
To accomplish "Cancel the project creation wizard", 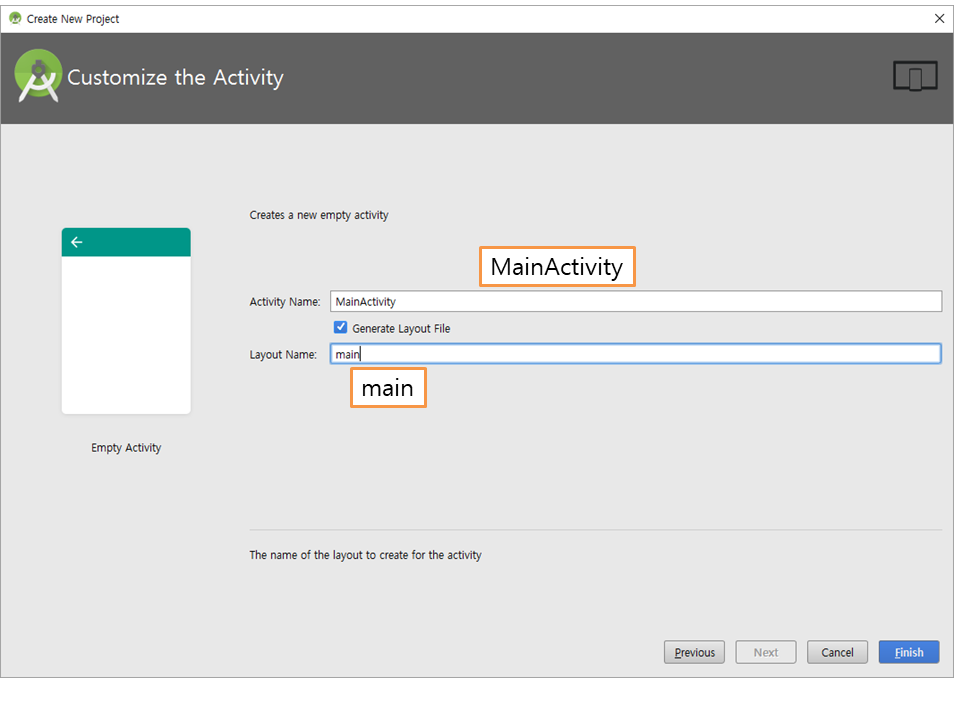I will 837,652.
